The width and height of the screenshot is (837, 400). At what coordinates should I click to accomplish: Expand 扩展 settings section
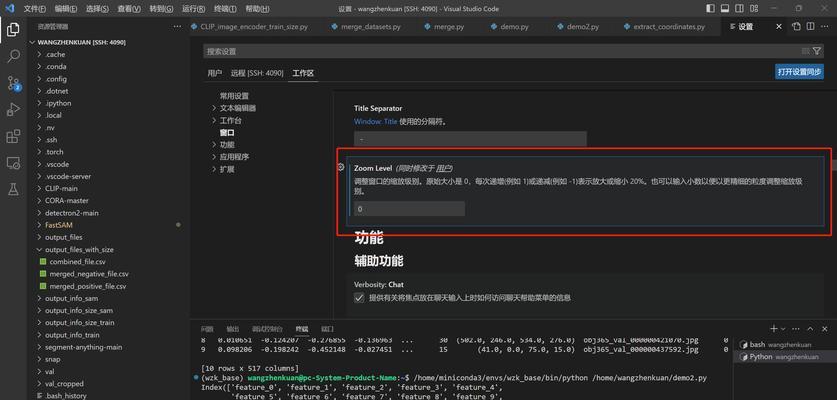pos(215,169)
